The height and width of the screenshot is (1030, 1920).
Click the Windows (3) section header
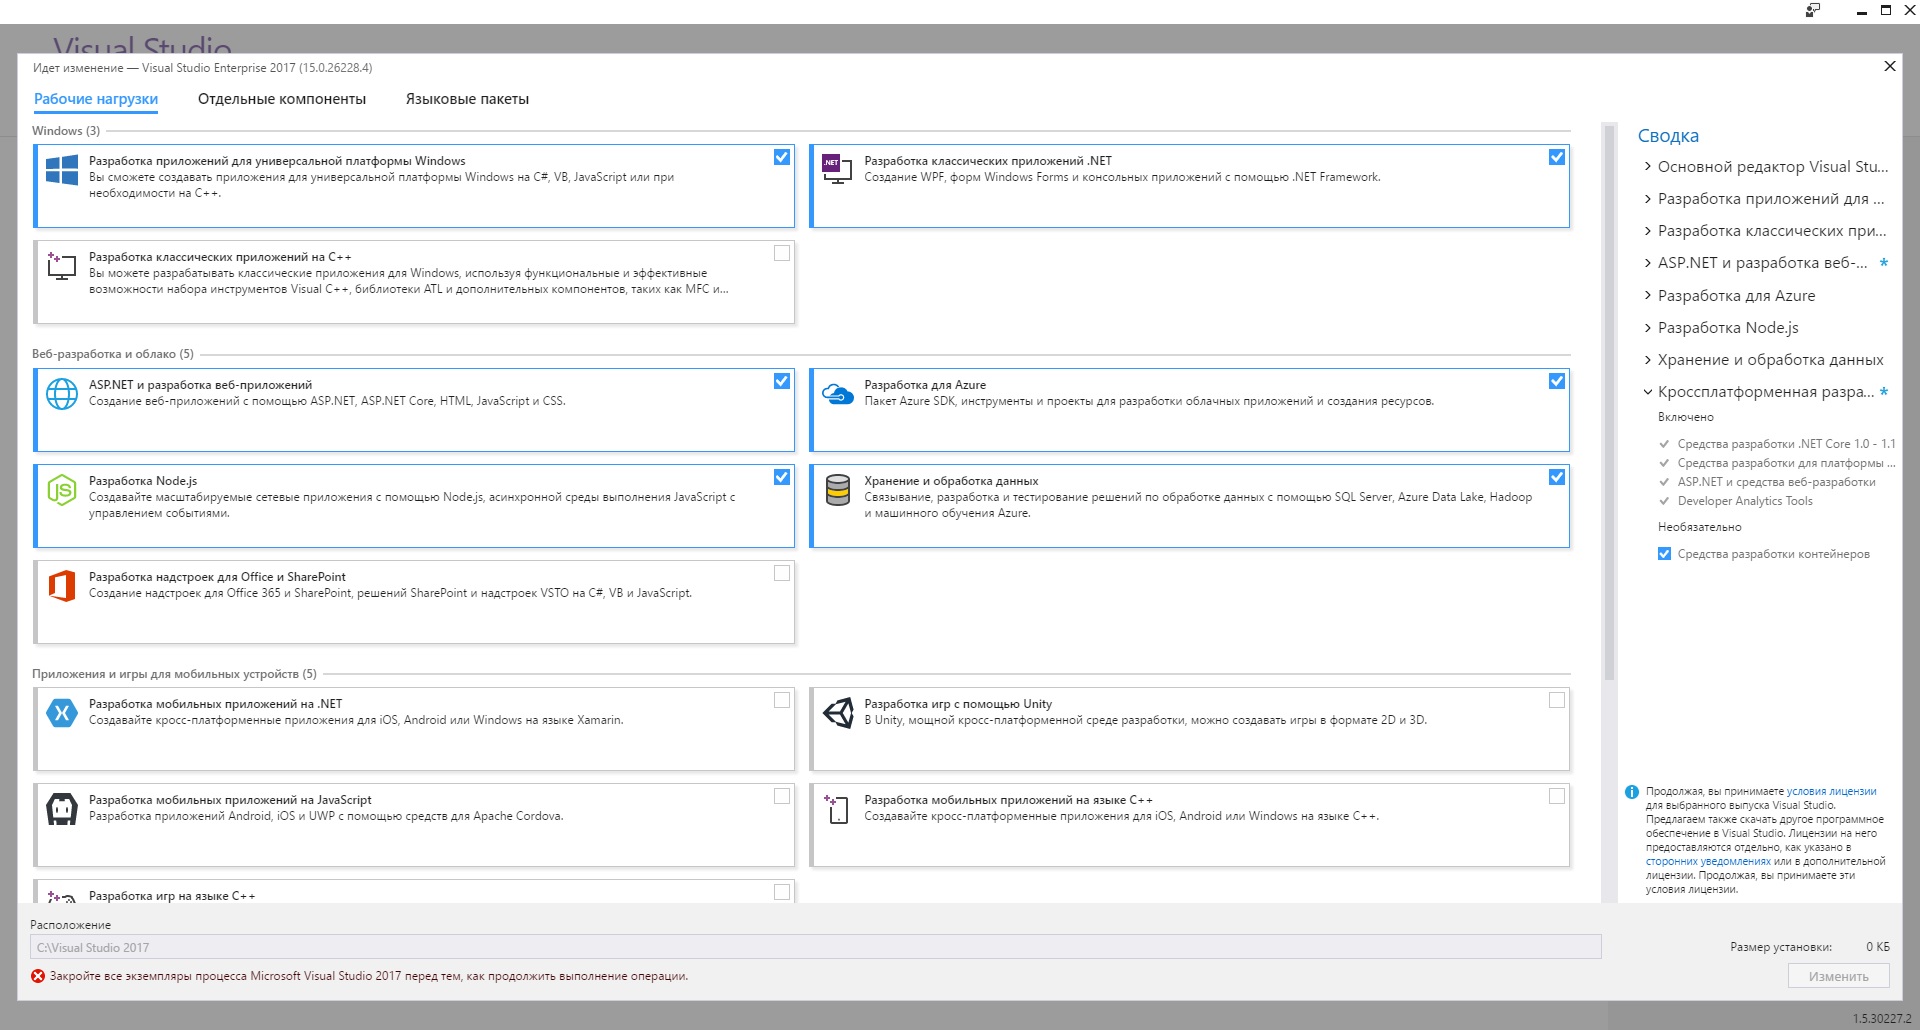click(x=66, y=131)
